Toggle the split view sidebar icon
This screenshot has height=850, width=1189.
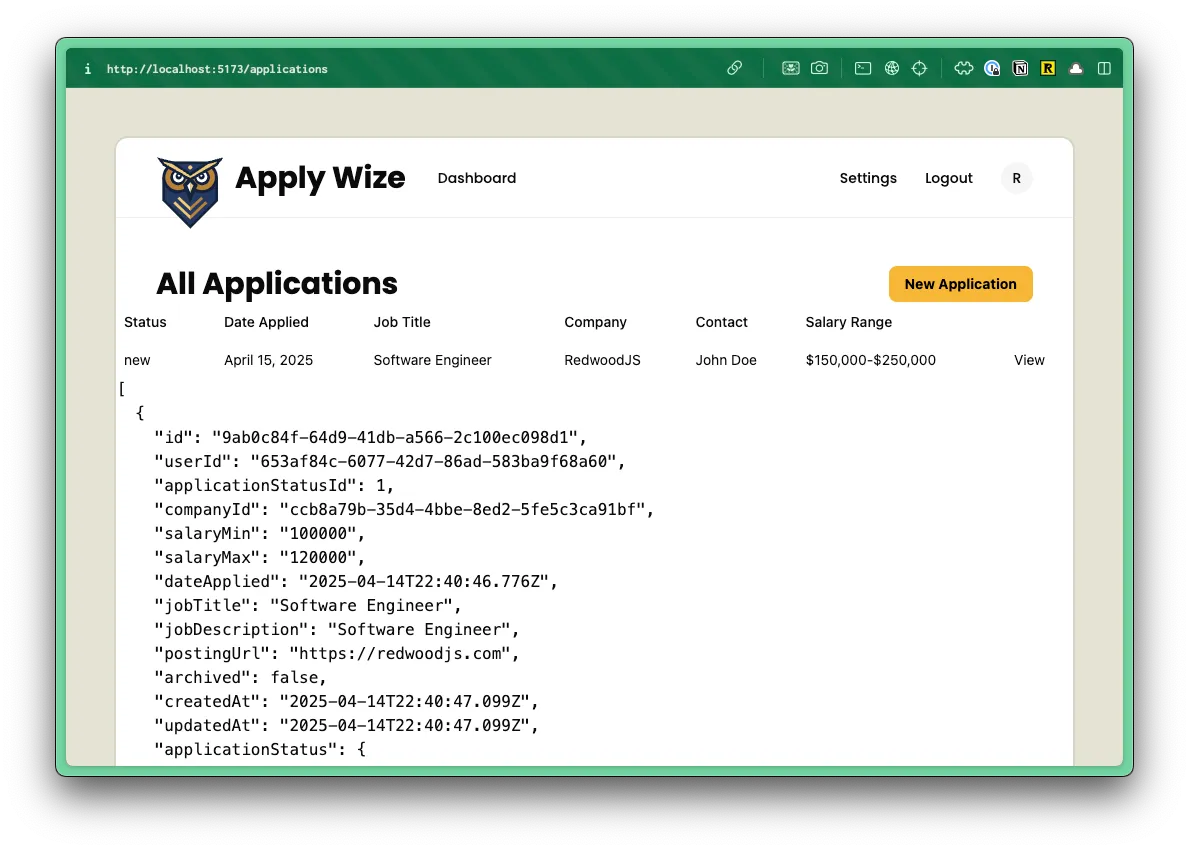tap(1104, 68)
